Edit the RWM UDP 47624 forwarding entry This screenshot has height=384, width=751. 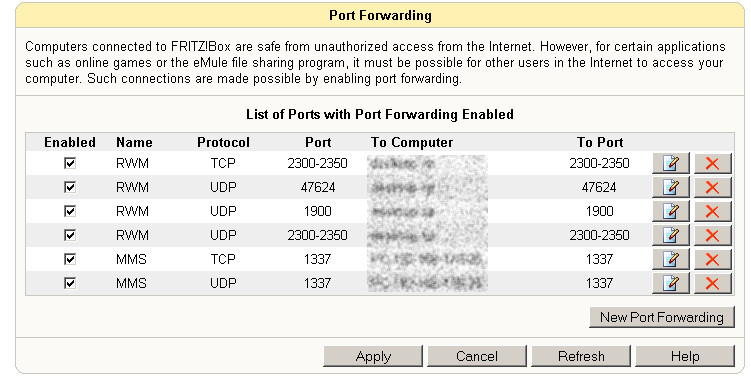click(x=671, y=187)
